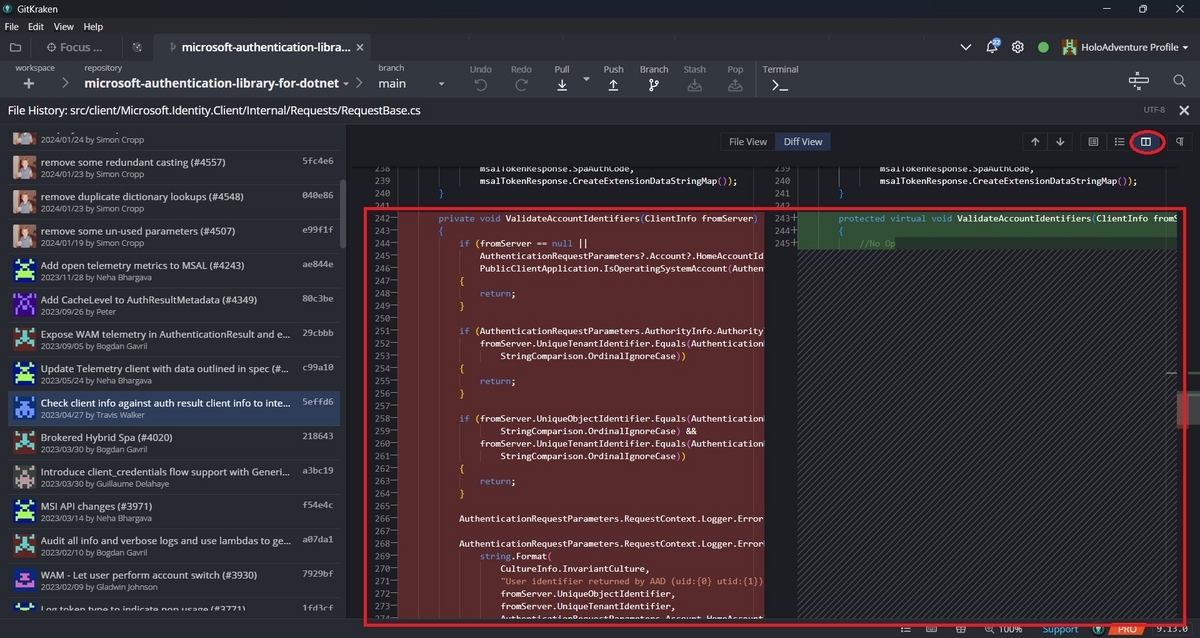Click the diff view vertical scrollbar thumb

1188,408
